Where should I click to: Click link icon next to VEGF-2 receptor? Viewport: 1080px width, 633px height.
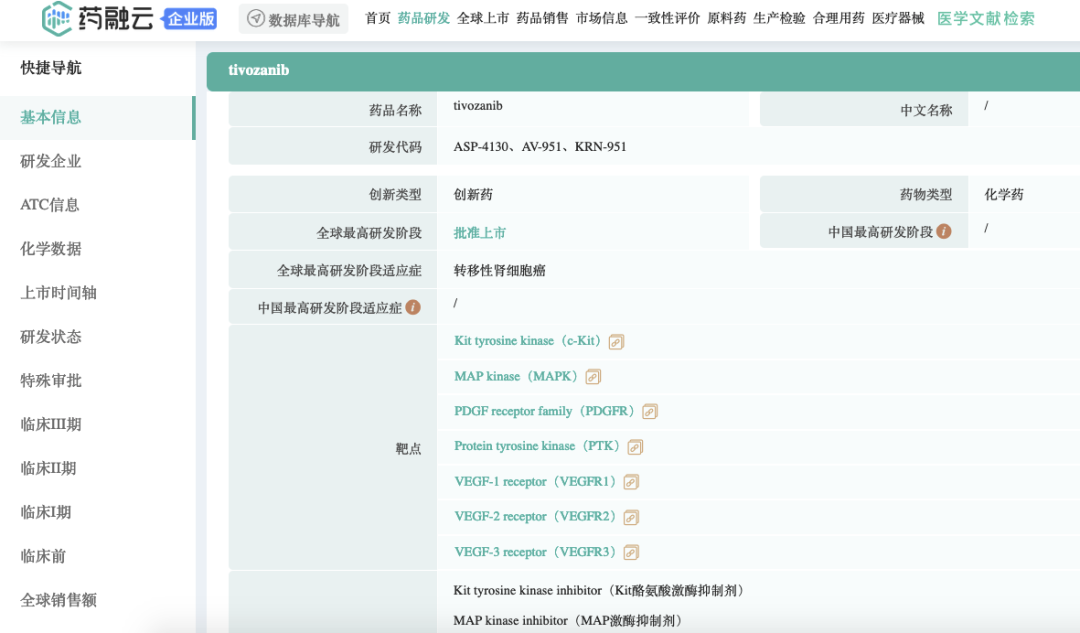point(631,517)
